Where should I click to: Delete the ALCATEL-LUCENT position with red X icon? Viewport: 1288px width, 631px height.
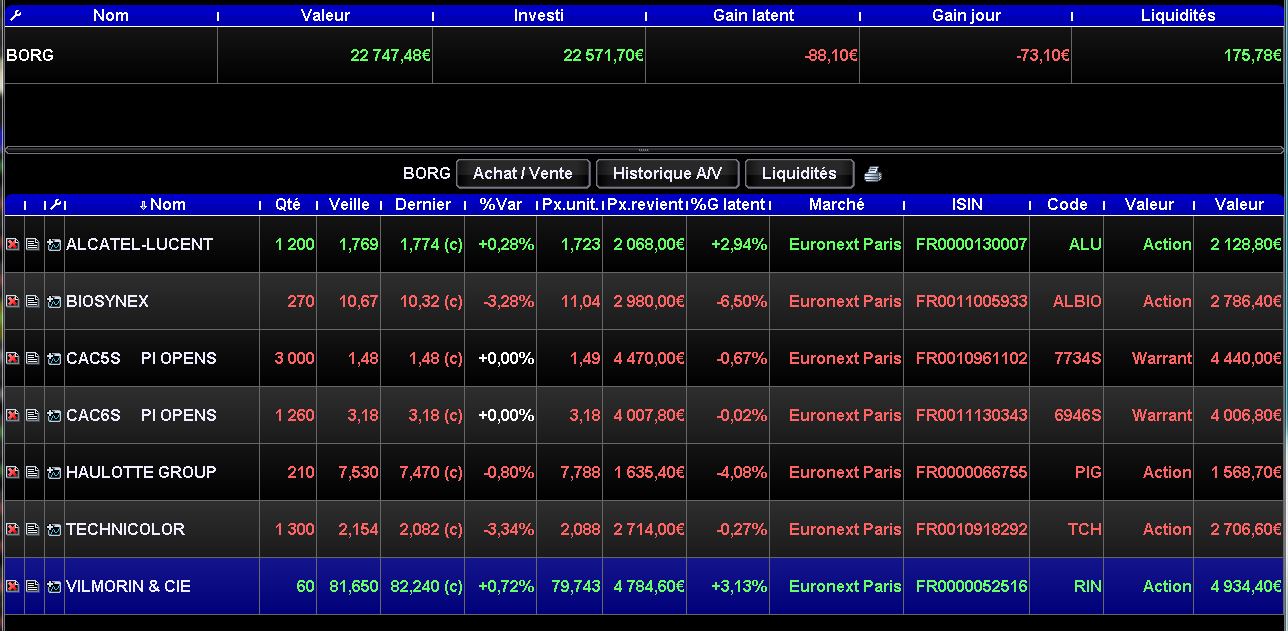[13, 244]
